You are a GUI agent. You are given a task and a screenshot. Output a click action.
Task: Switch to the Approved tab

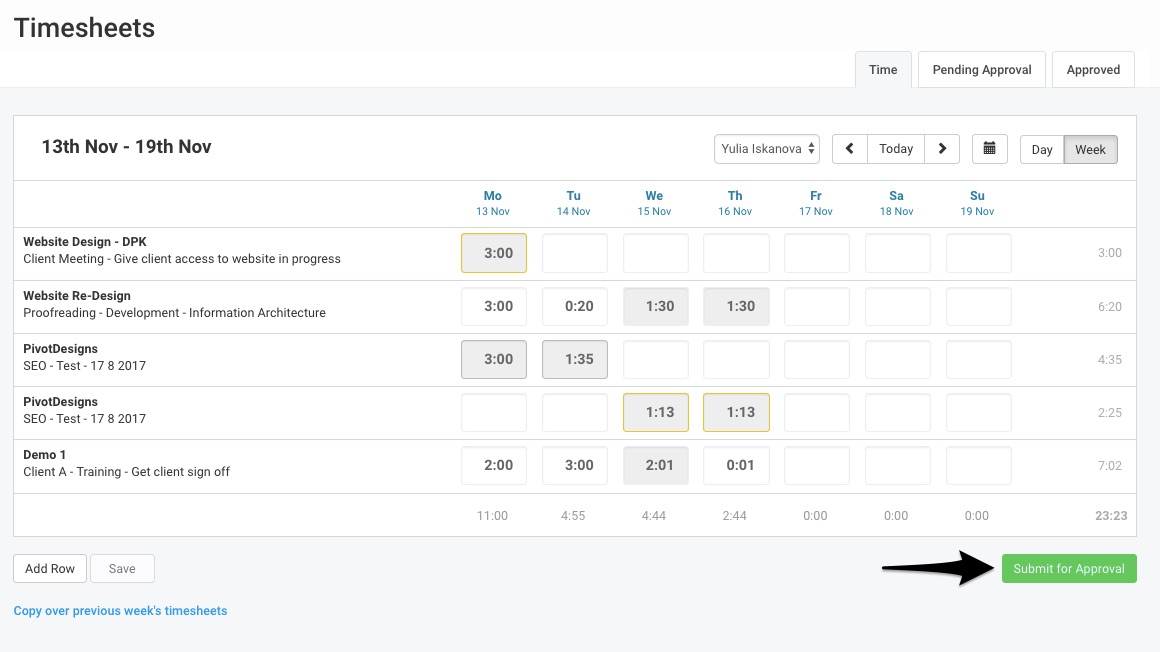pyautogui.click(x=1093, y=69)
